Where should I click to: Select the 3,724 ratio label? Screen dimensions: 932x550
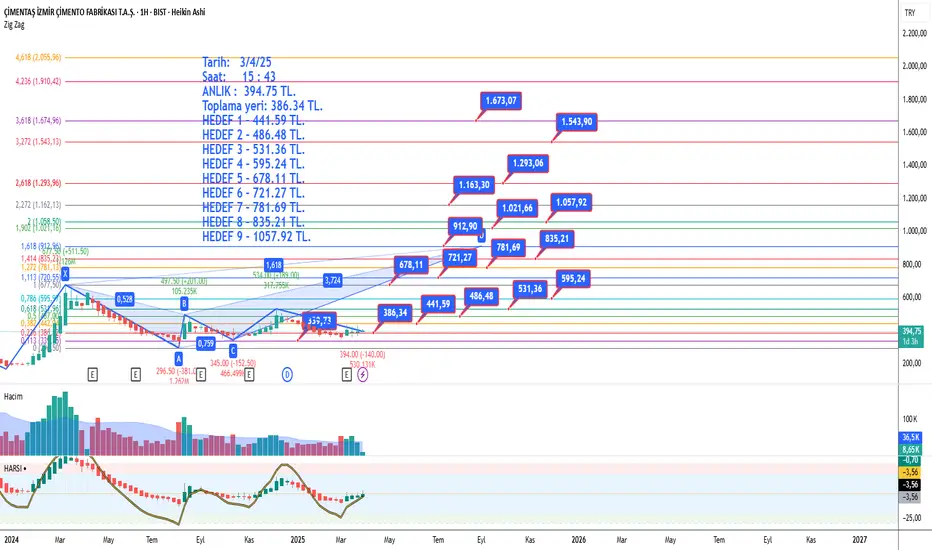(333, 280)
